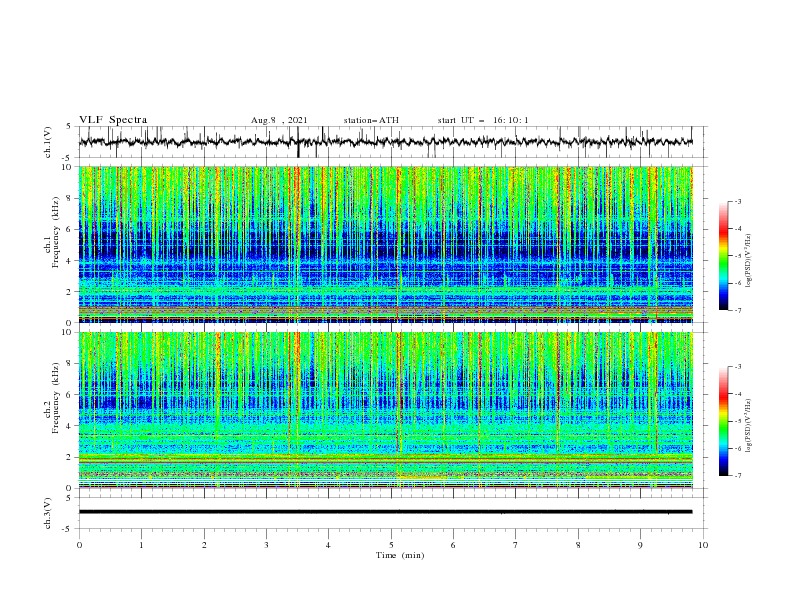This screenshot has width=792, height=612.
Task: Click inside the ch.1 spectrogram panel
Action: [x=385, y=244]
